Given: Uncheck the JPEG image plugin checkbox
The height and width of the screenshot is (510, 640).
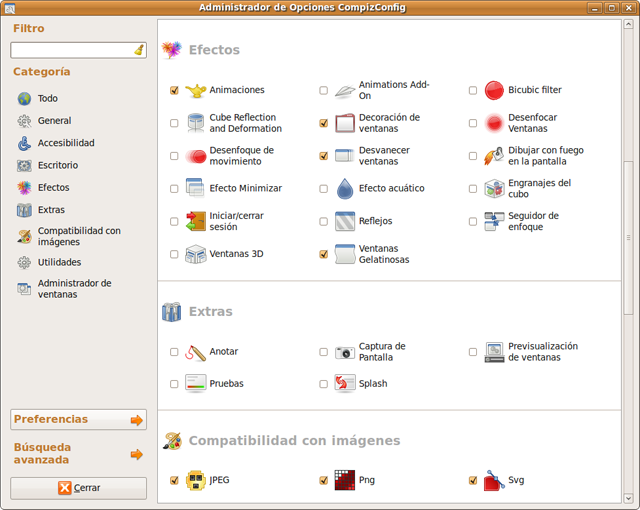Looking at the screenshot, I should click(174, 481).
